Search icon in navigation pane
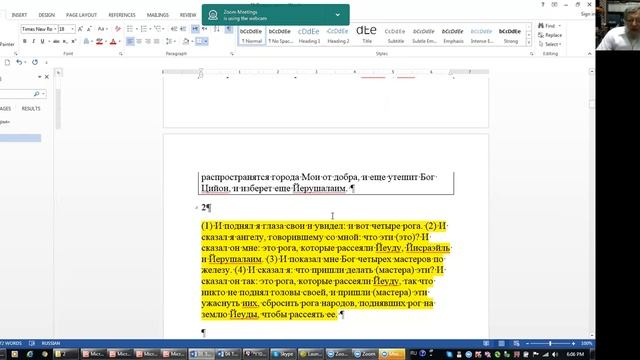The width and height of the screenshot is (640, 360). click(x=36, y=94)
